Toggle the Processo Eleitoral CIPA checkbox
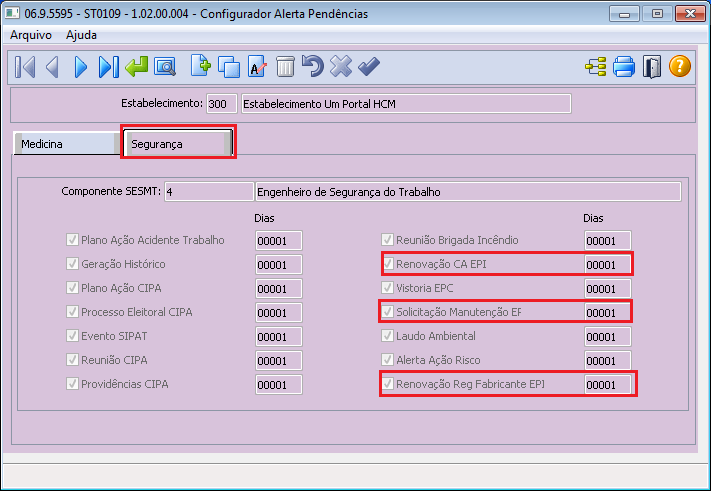Viewport: 711px width, 497px height. coord(72,312)
